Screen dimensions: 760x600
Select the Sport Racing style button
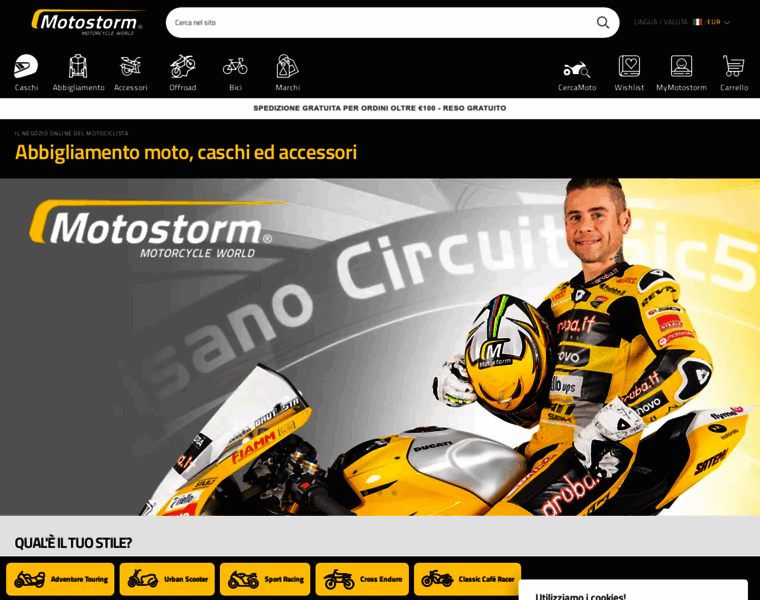coord(265,579)
